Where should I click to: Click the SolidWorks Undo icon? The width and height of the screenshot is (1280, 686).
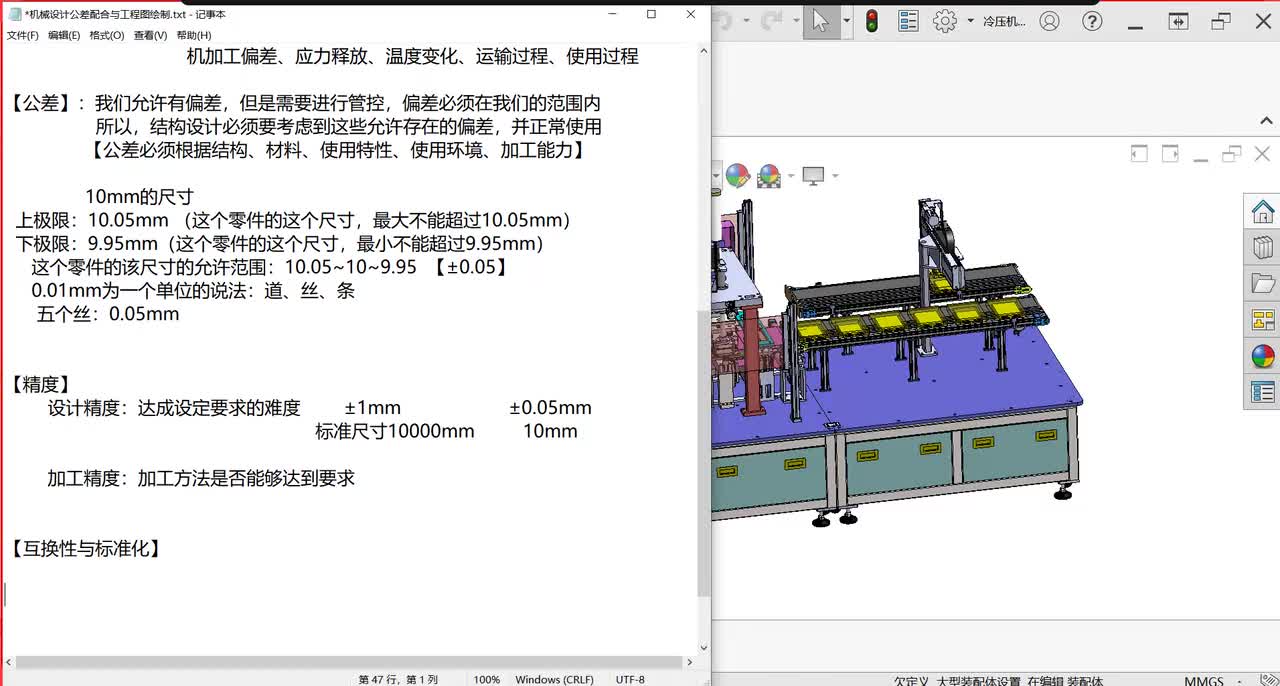[x=724, y=21]
